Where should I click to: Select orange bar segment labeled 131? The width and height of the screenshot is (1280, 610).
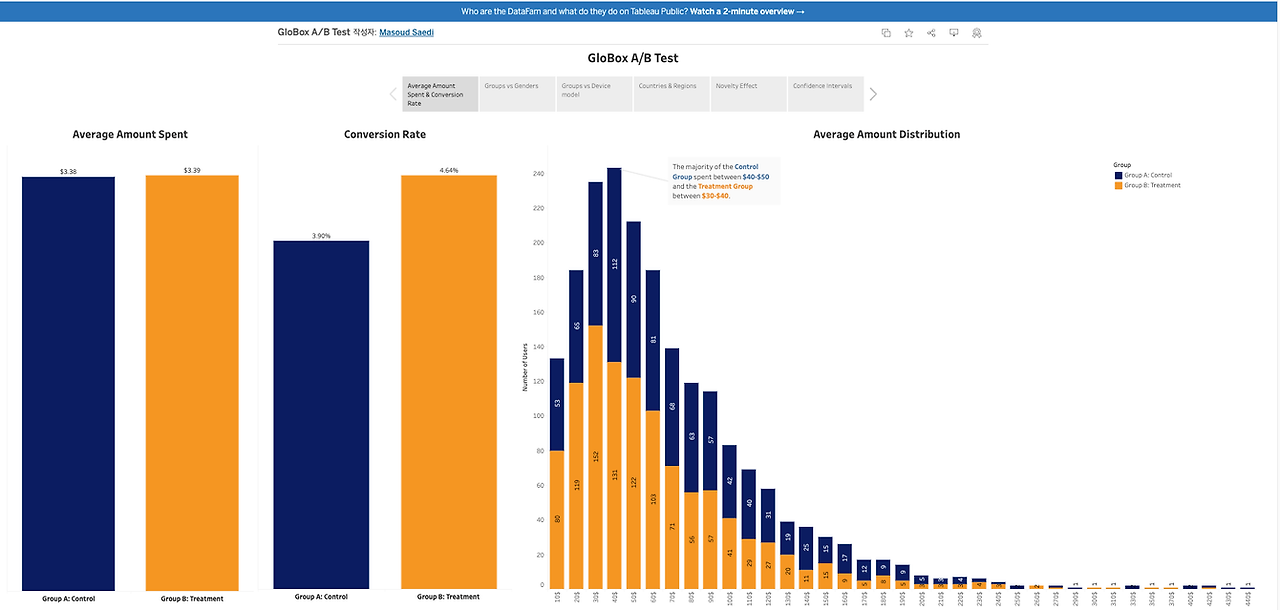[614, 475]
